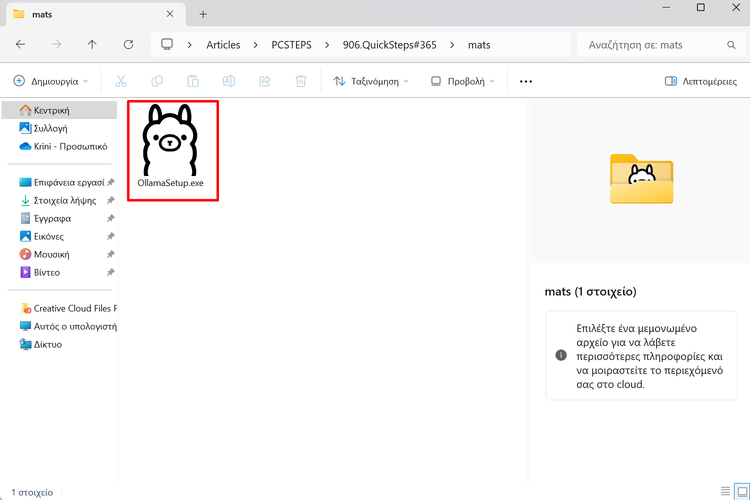Viewport: 750px width, 500px height.
Task: Unpin Έγγραφα using its pin icon
Action: [x=110, y=218]
